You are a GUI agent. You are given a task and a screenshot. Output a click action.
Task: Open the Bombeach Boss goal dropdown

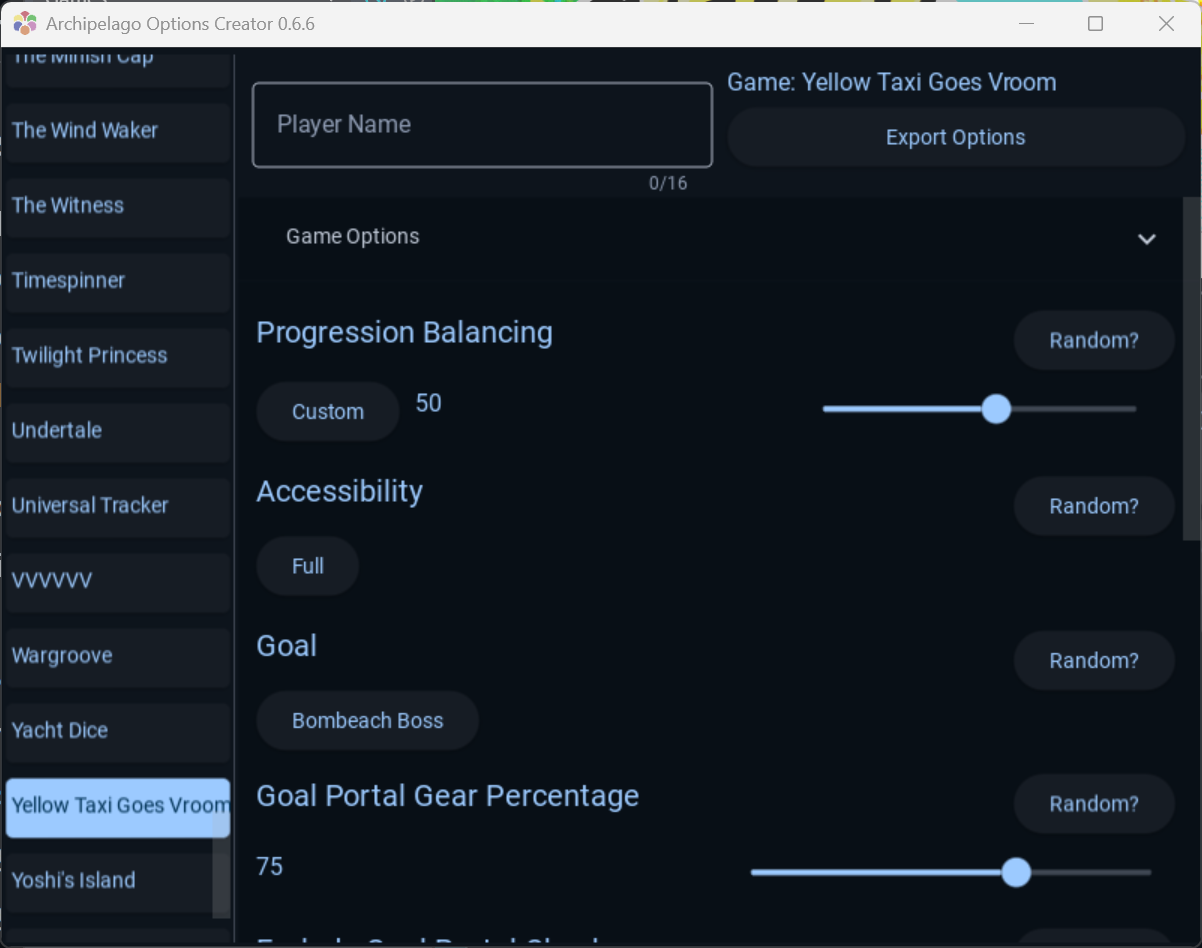point(367,720)
